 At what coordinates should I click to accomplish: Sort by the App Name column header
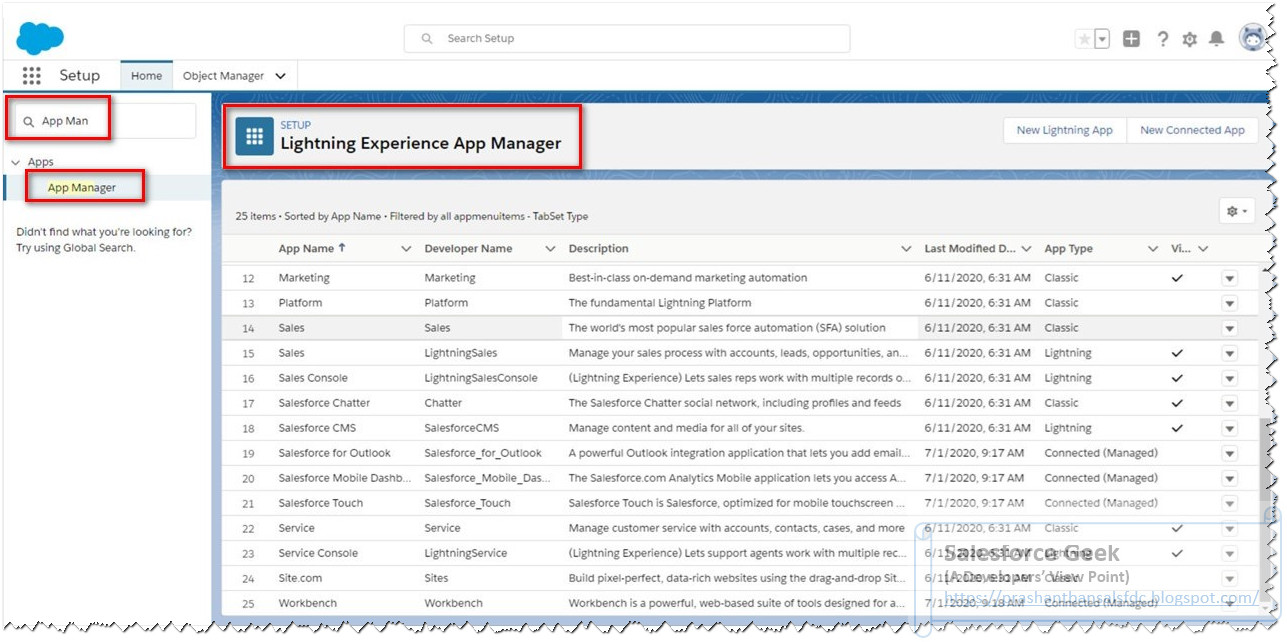(312, 248)
